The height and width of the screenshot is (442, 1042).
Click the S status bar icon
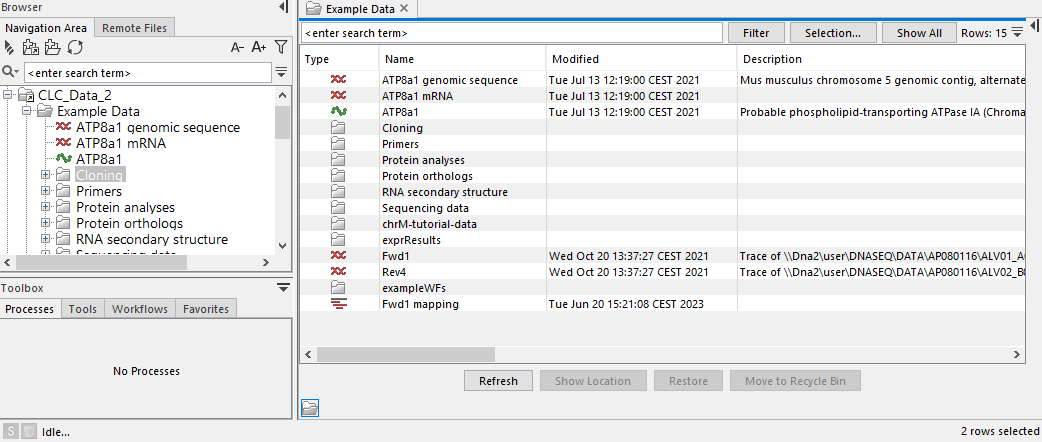(11, 431)
